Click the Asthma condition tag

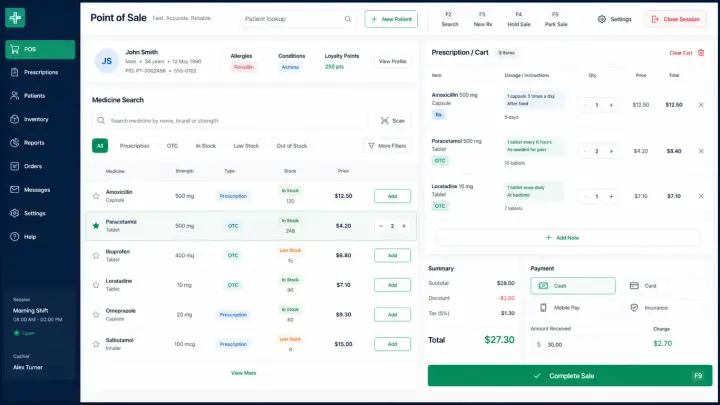click(x=290, y=67)
